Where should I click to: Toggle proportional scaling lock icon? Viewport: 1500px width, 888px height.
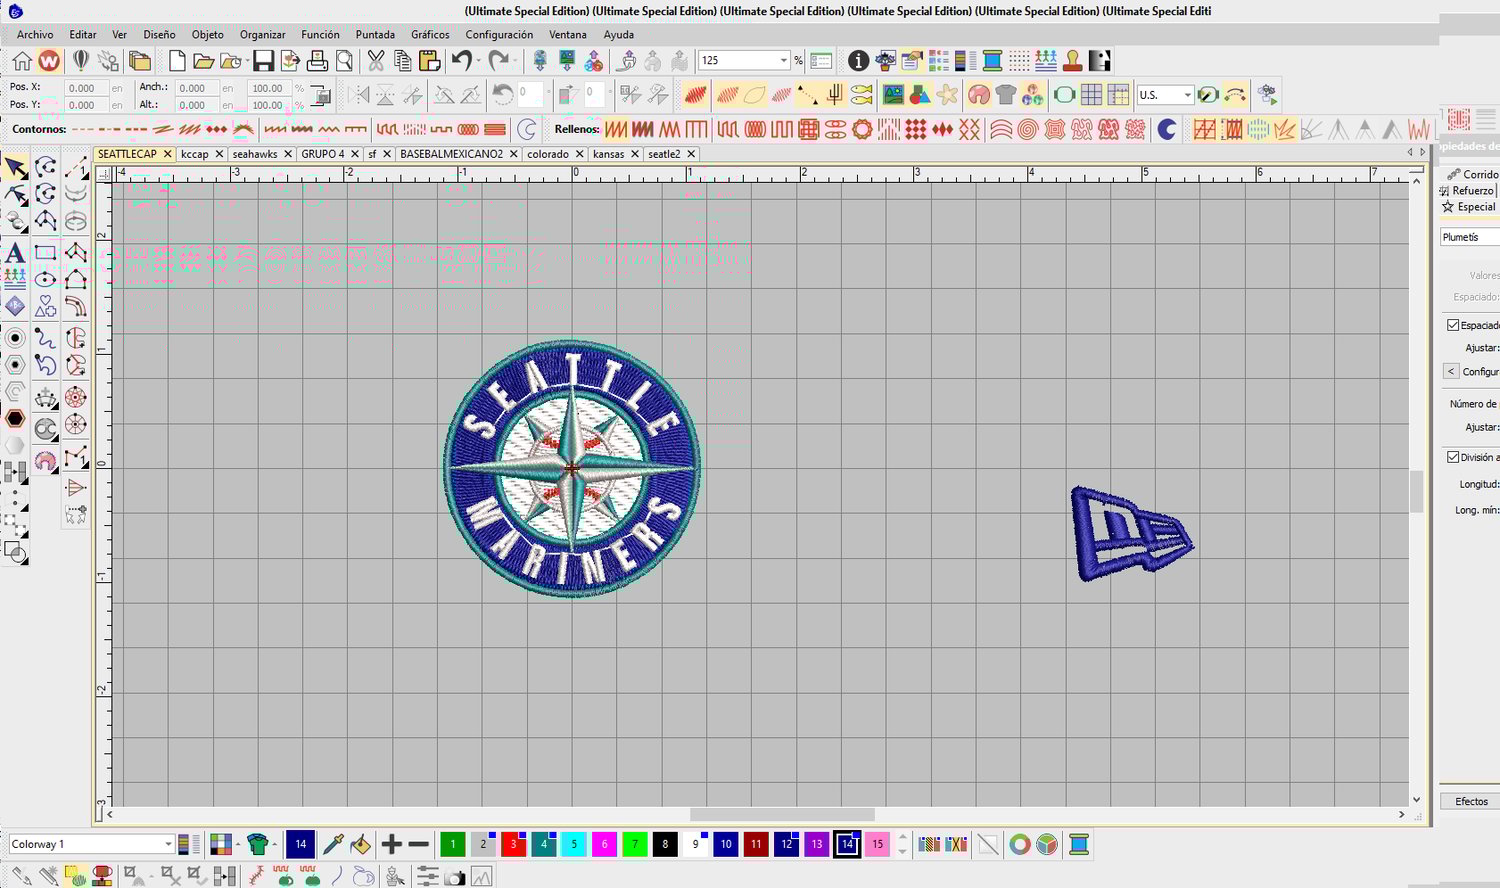click(321, 96)
